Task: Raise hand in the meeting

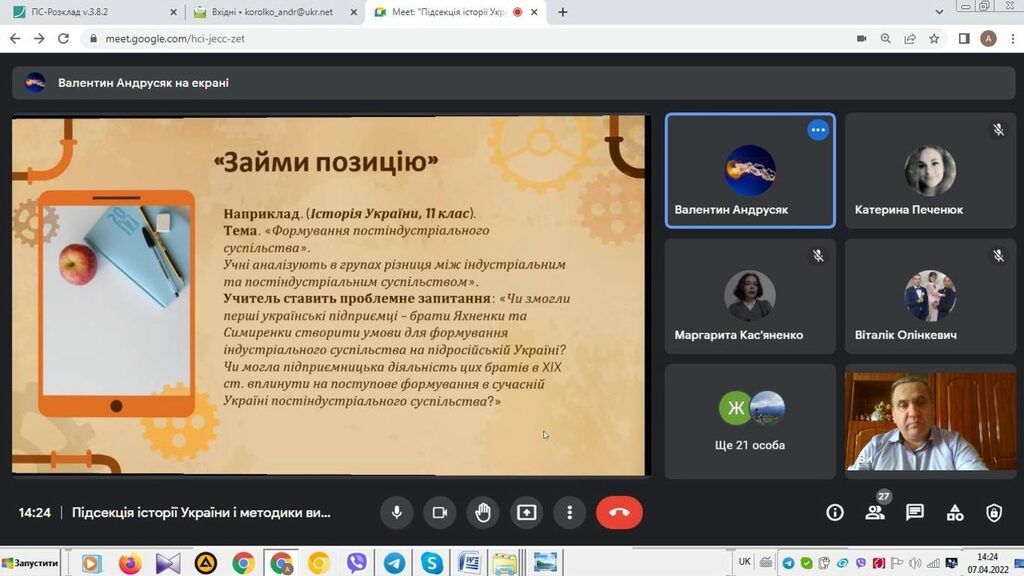Action: [483, 512]
